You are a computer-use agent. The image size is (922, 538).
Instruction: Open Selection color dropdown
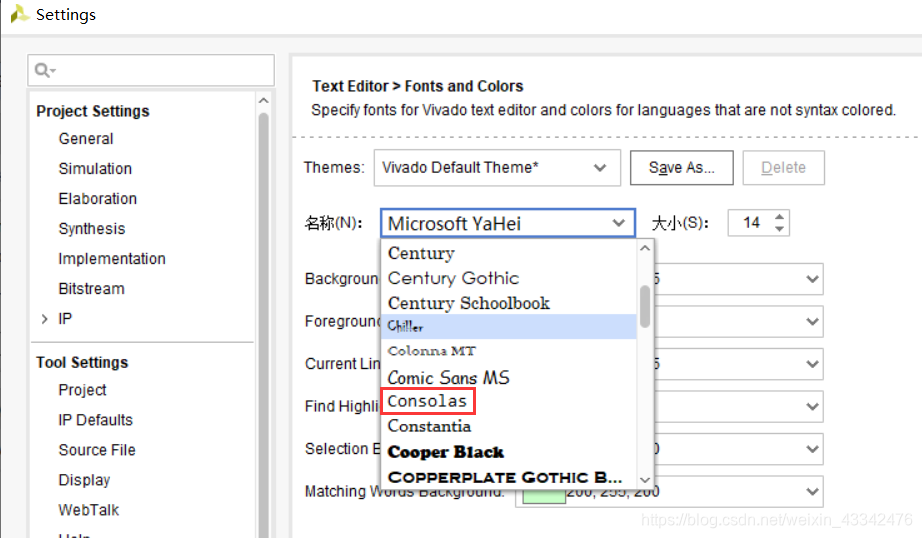click(812, 449)
